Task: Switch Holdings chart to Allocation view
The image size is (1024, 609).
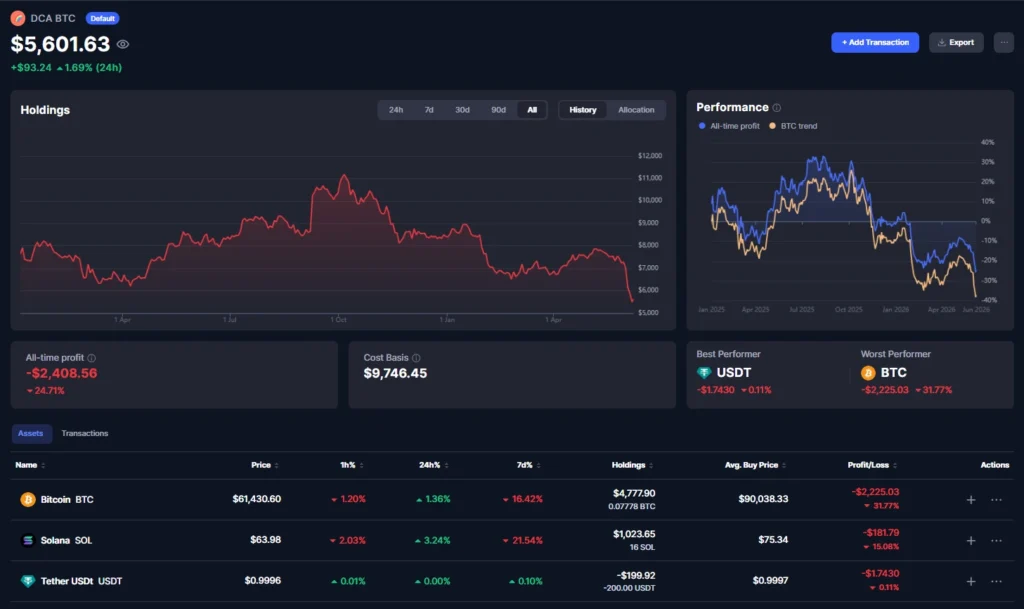Action: point(636,110)
